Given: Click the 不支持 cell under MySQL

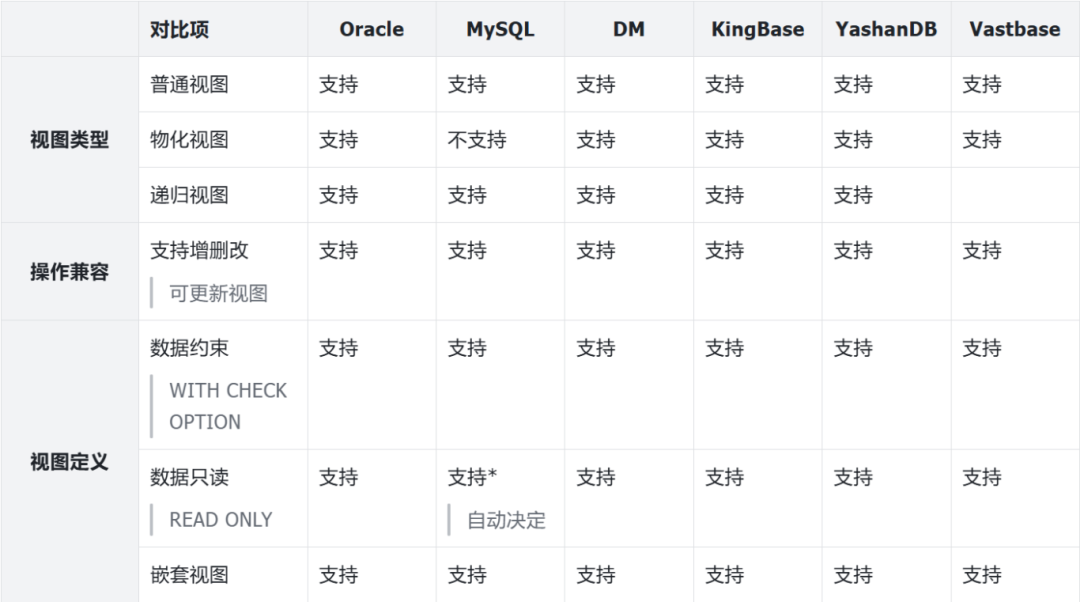Looking at the screenshot, I should click(x=477, y=140).
